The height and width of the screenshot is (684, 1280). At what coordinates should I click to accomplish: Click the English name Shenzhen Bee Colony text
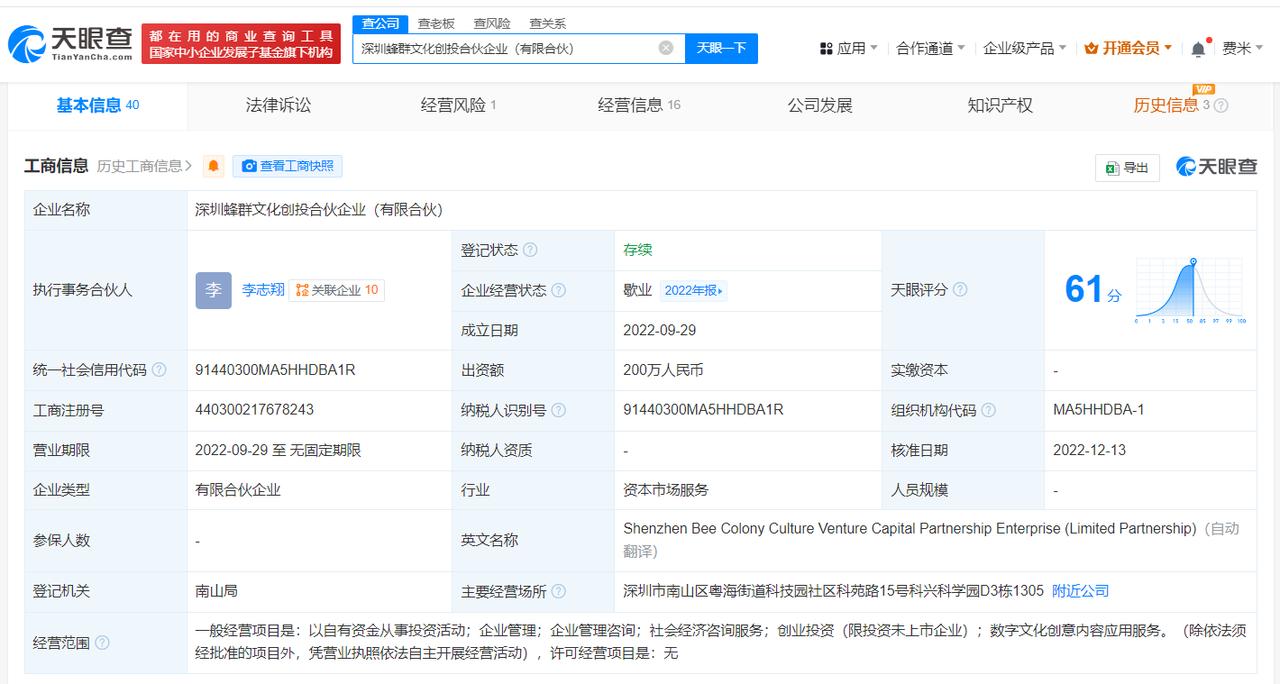pyautogui.click(x=909, y=528)
